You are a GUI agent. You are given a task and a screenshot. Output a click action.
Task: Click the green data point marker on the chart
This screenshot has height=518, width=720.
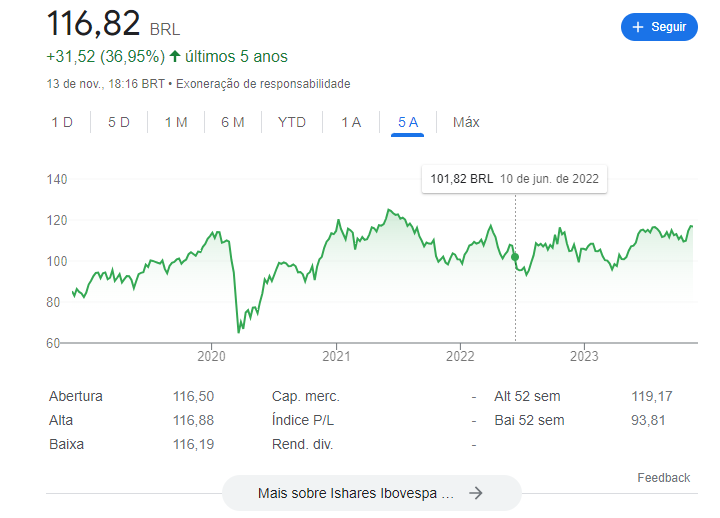(x=515, y=257)
